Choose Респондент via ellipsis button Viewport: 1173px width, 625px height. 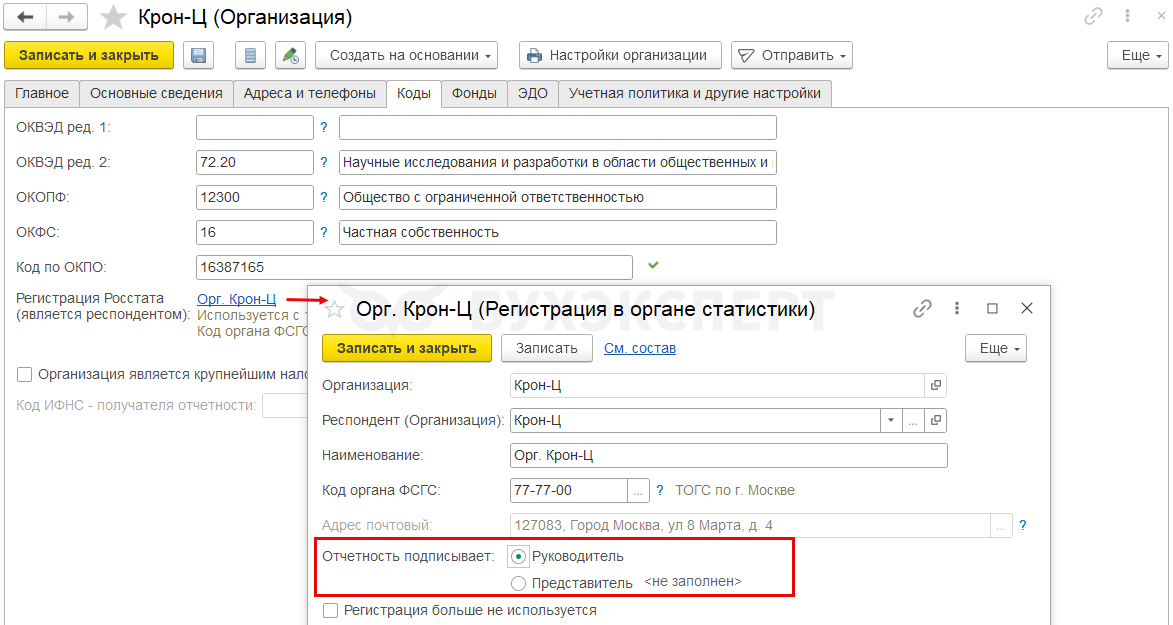(x=913, y=421)
